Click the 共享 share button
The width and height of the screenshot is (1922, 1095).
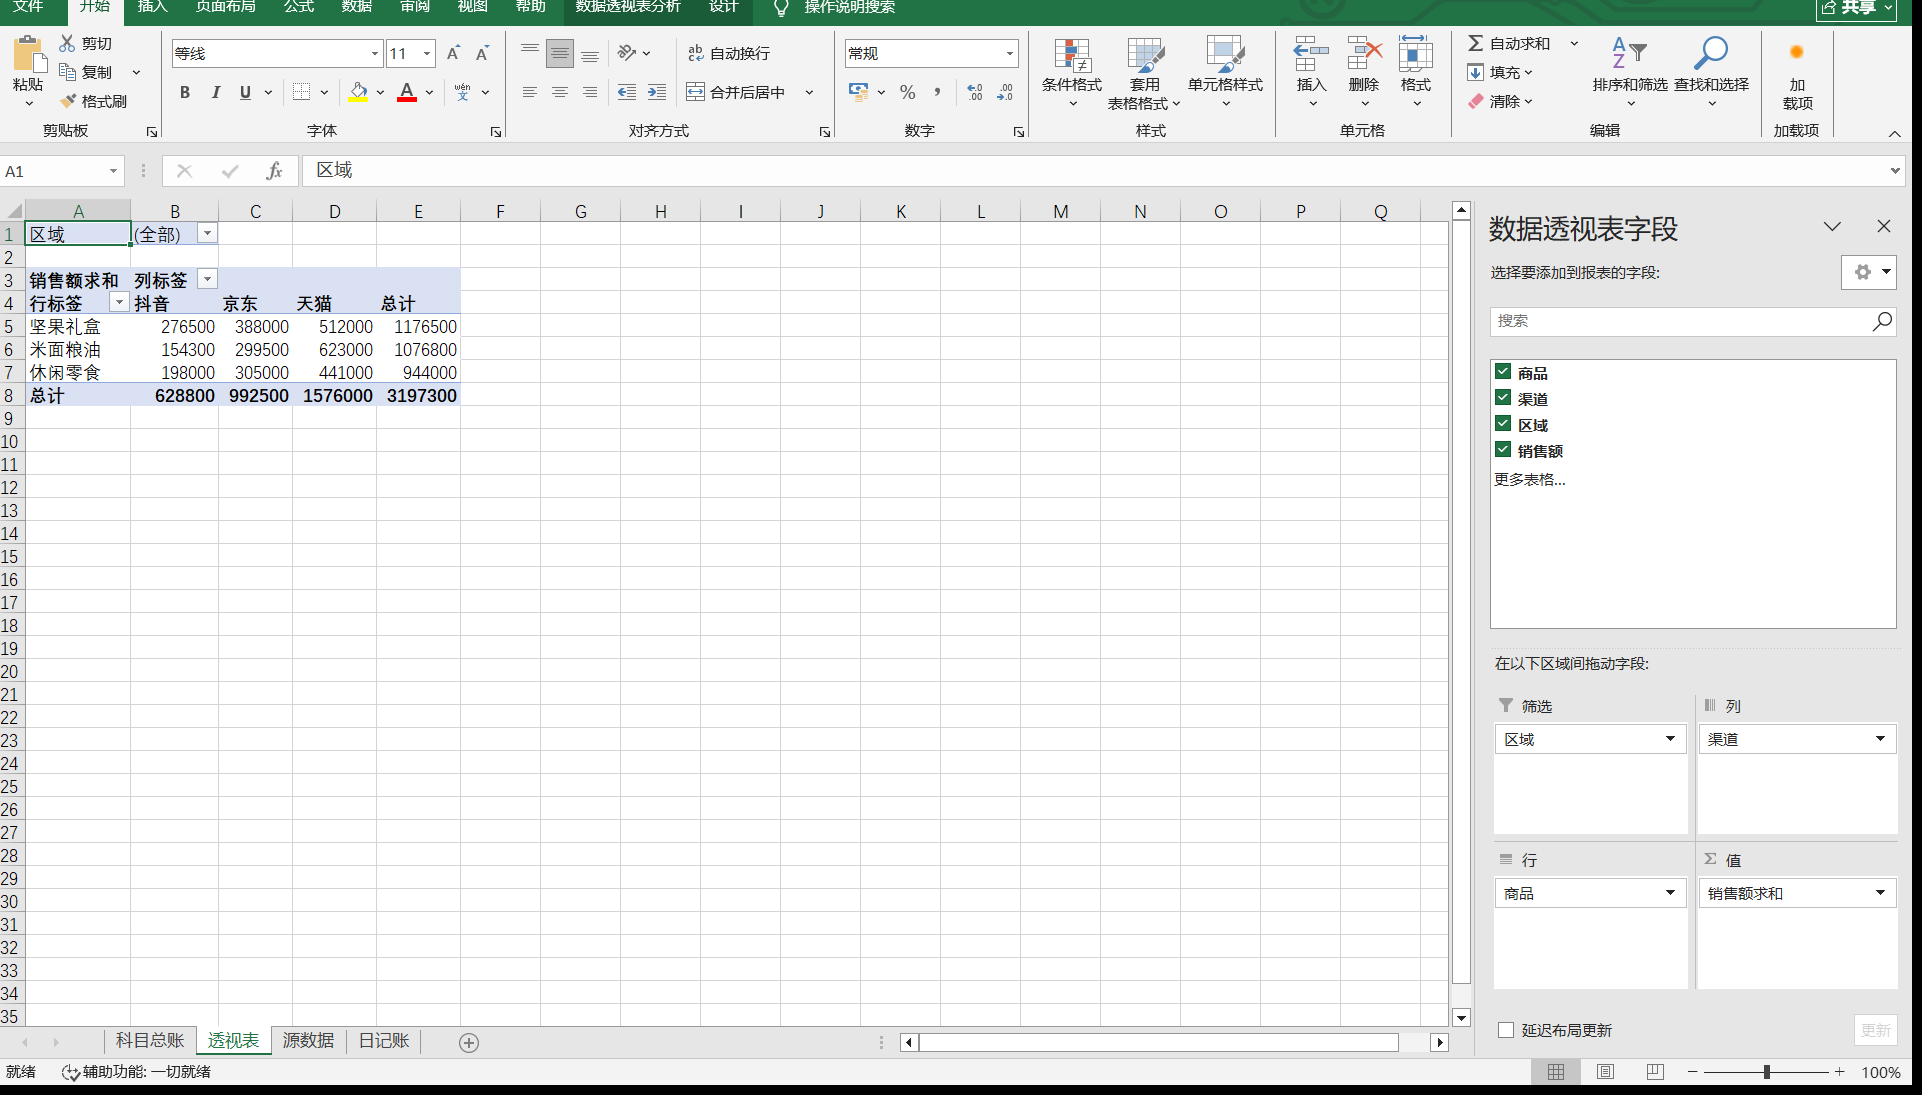tap(1856, 8)
